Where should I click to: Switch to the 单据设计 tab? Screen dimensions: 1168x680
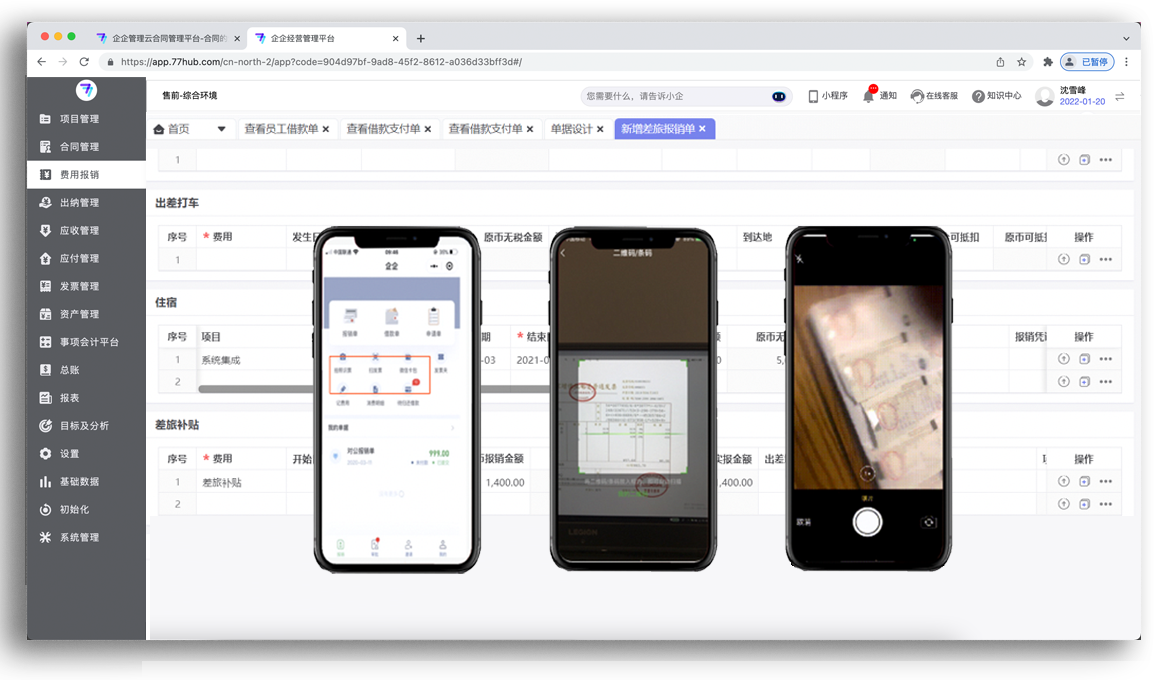tap(571, 129)
